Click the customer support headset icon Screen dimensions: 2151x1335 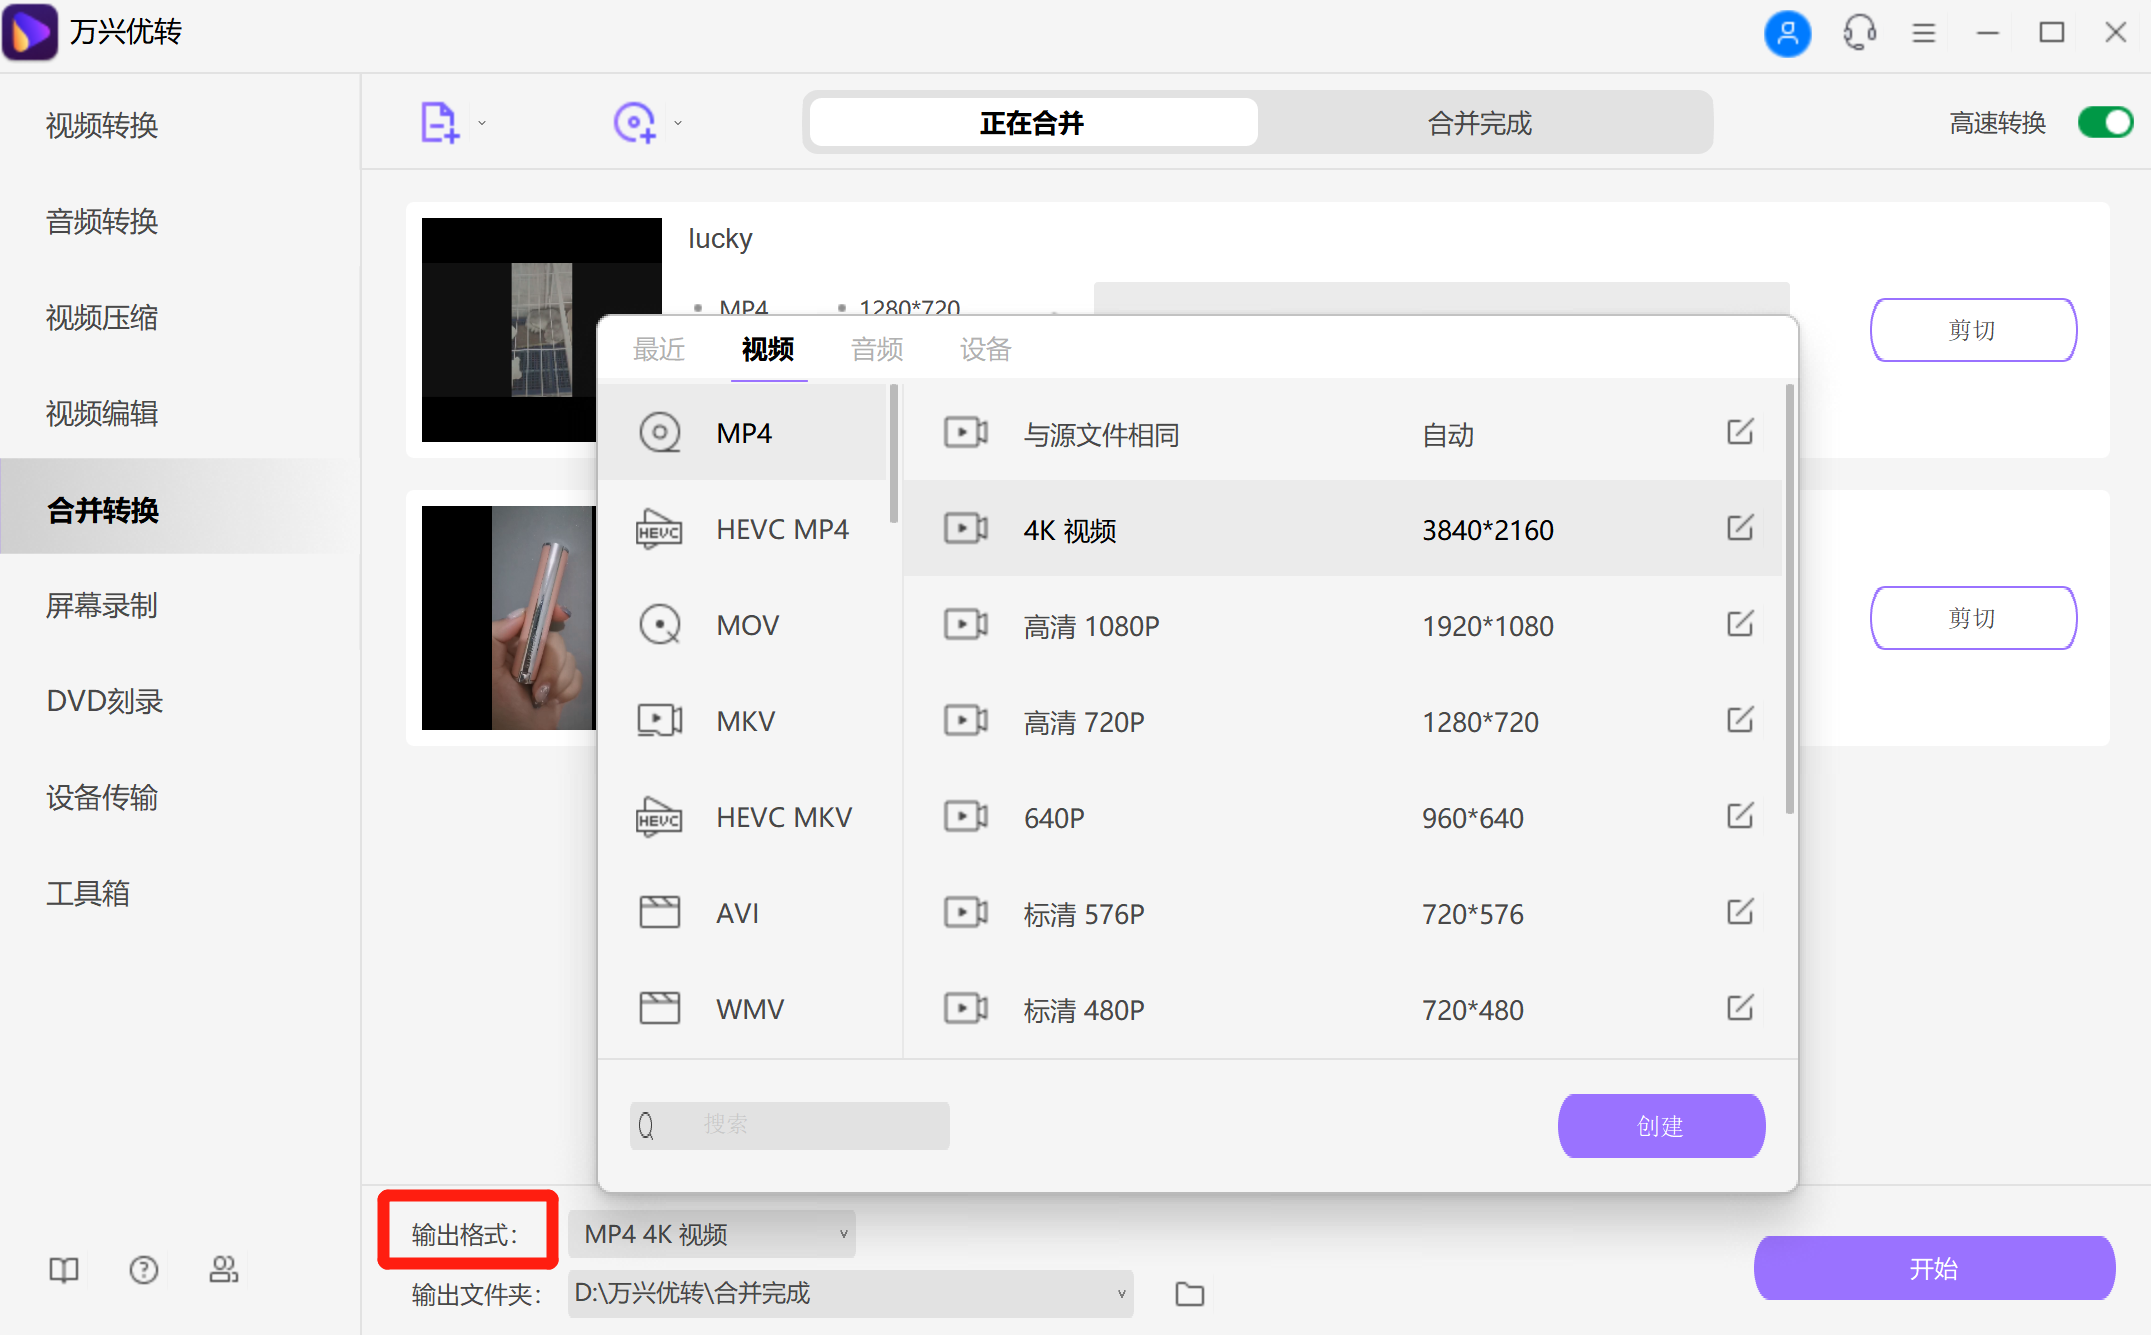[1858, 33]
